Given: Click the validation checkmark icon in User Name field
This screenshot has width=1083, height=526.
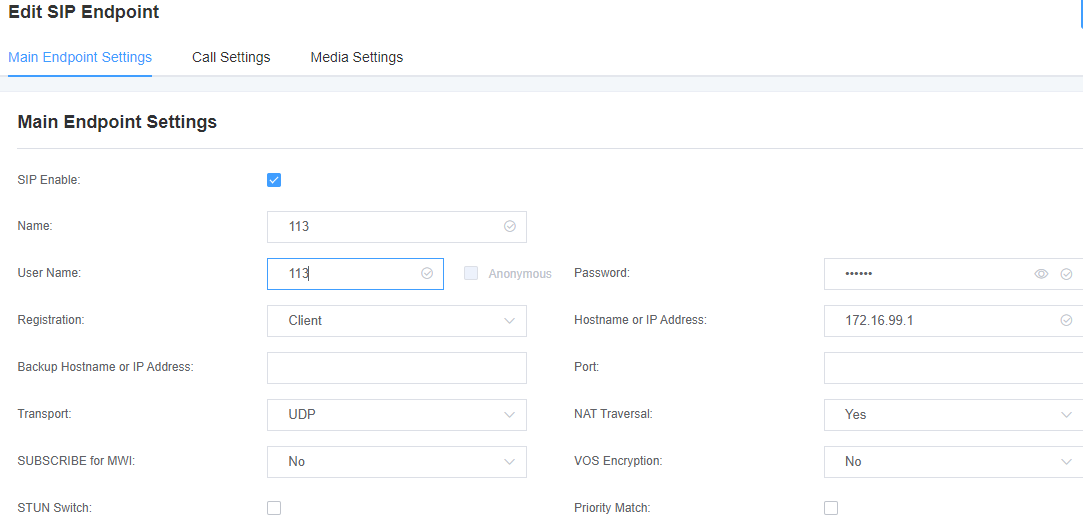Looking at the screenshot, I should [427, 273].
